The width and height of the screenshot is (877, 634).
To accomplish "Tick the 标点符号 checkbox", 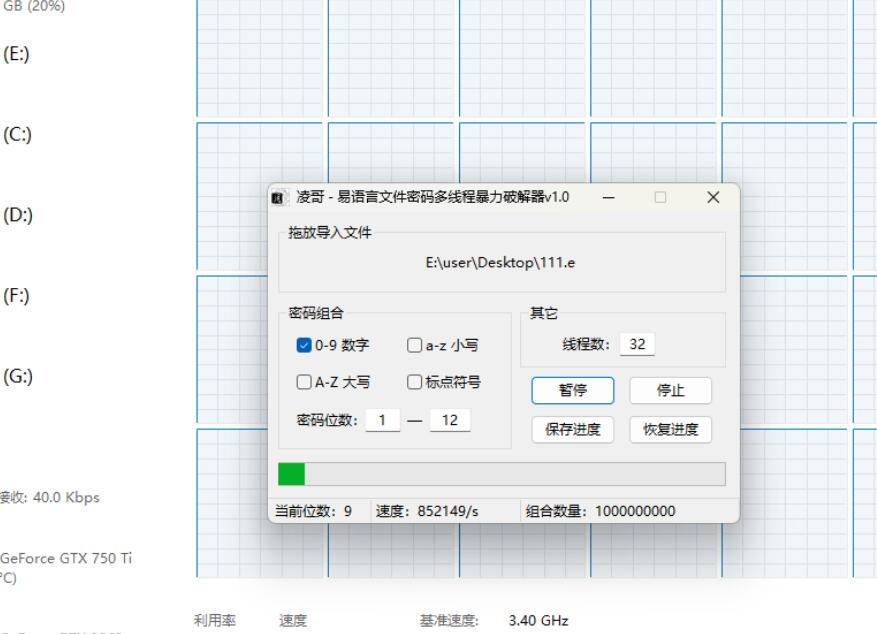I will click(414, 382).
